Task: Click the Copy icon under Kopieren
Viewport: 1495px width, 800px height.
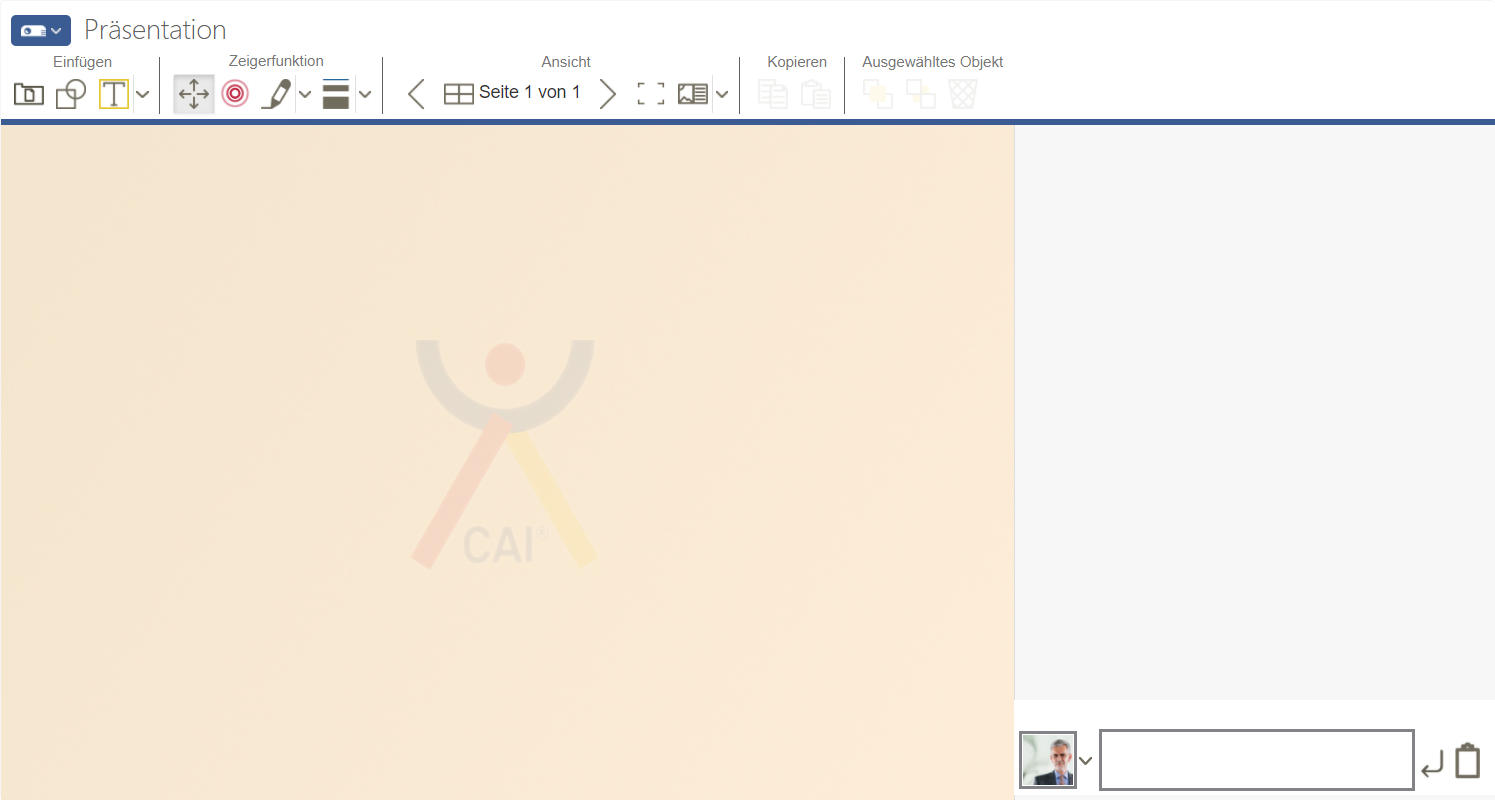Action: tap(773, 94)
